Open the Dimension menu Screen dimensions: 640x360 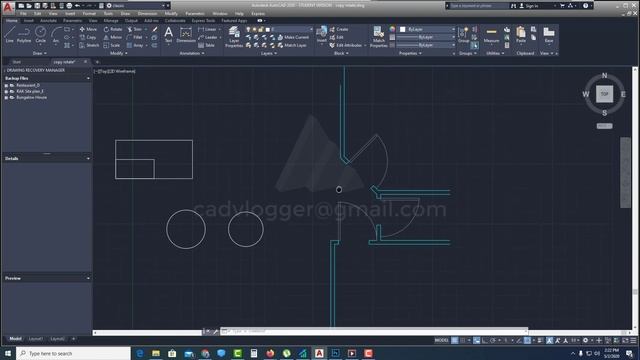click(x=147, y=13)
